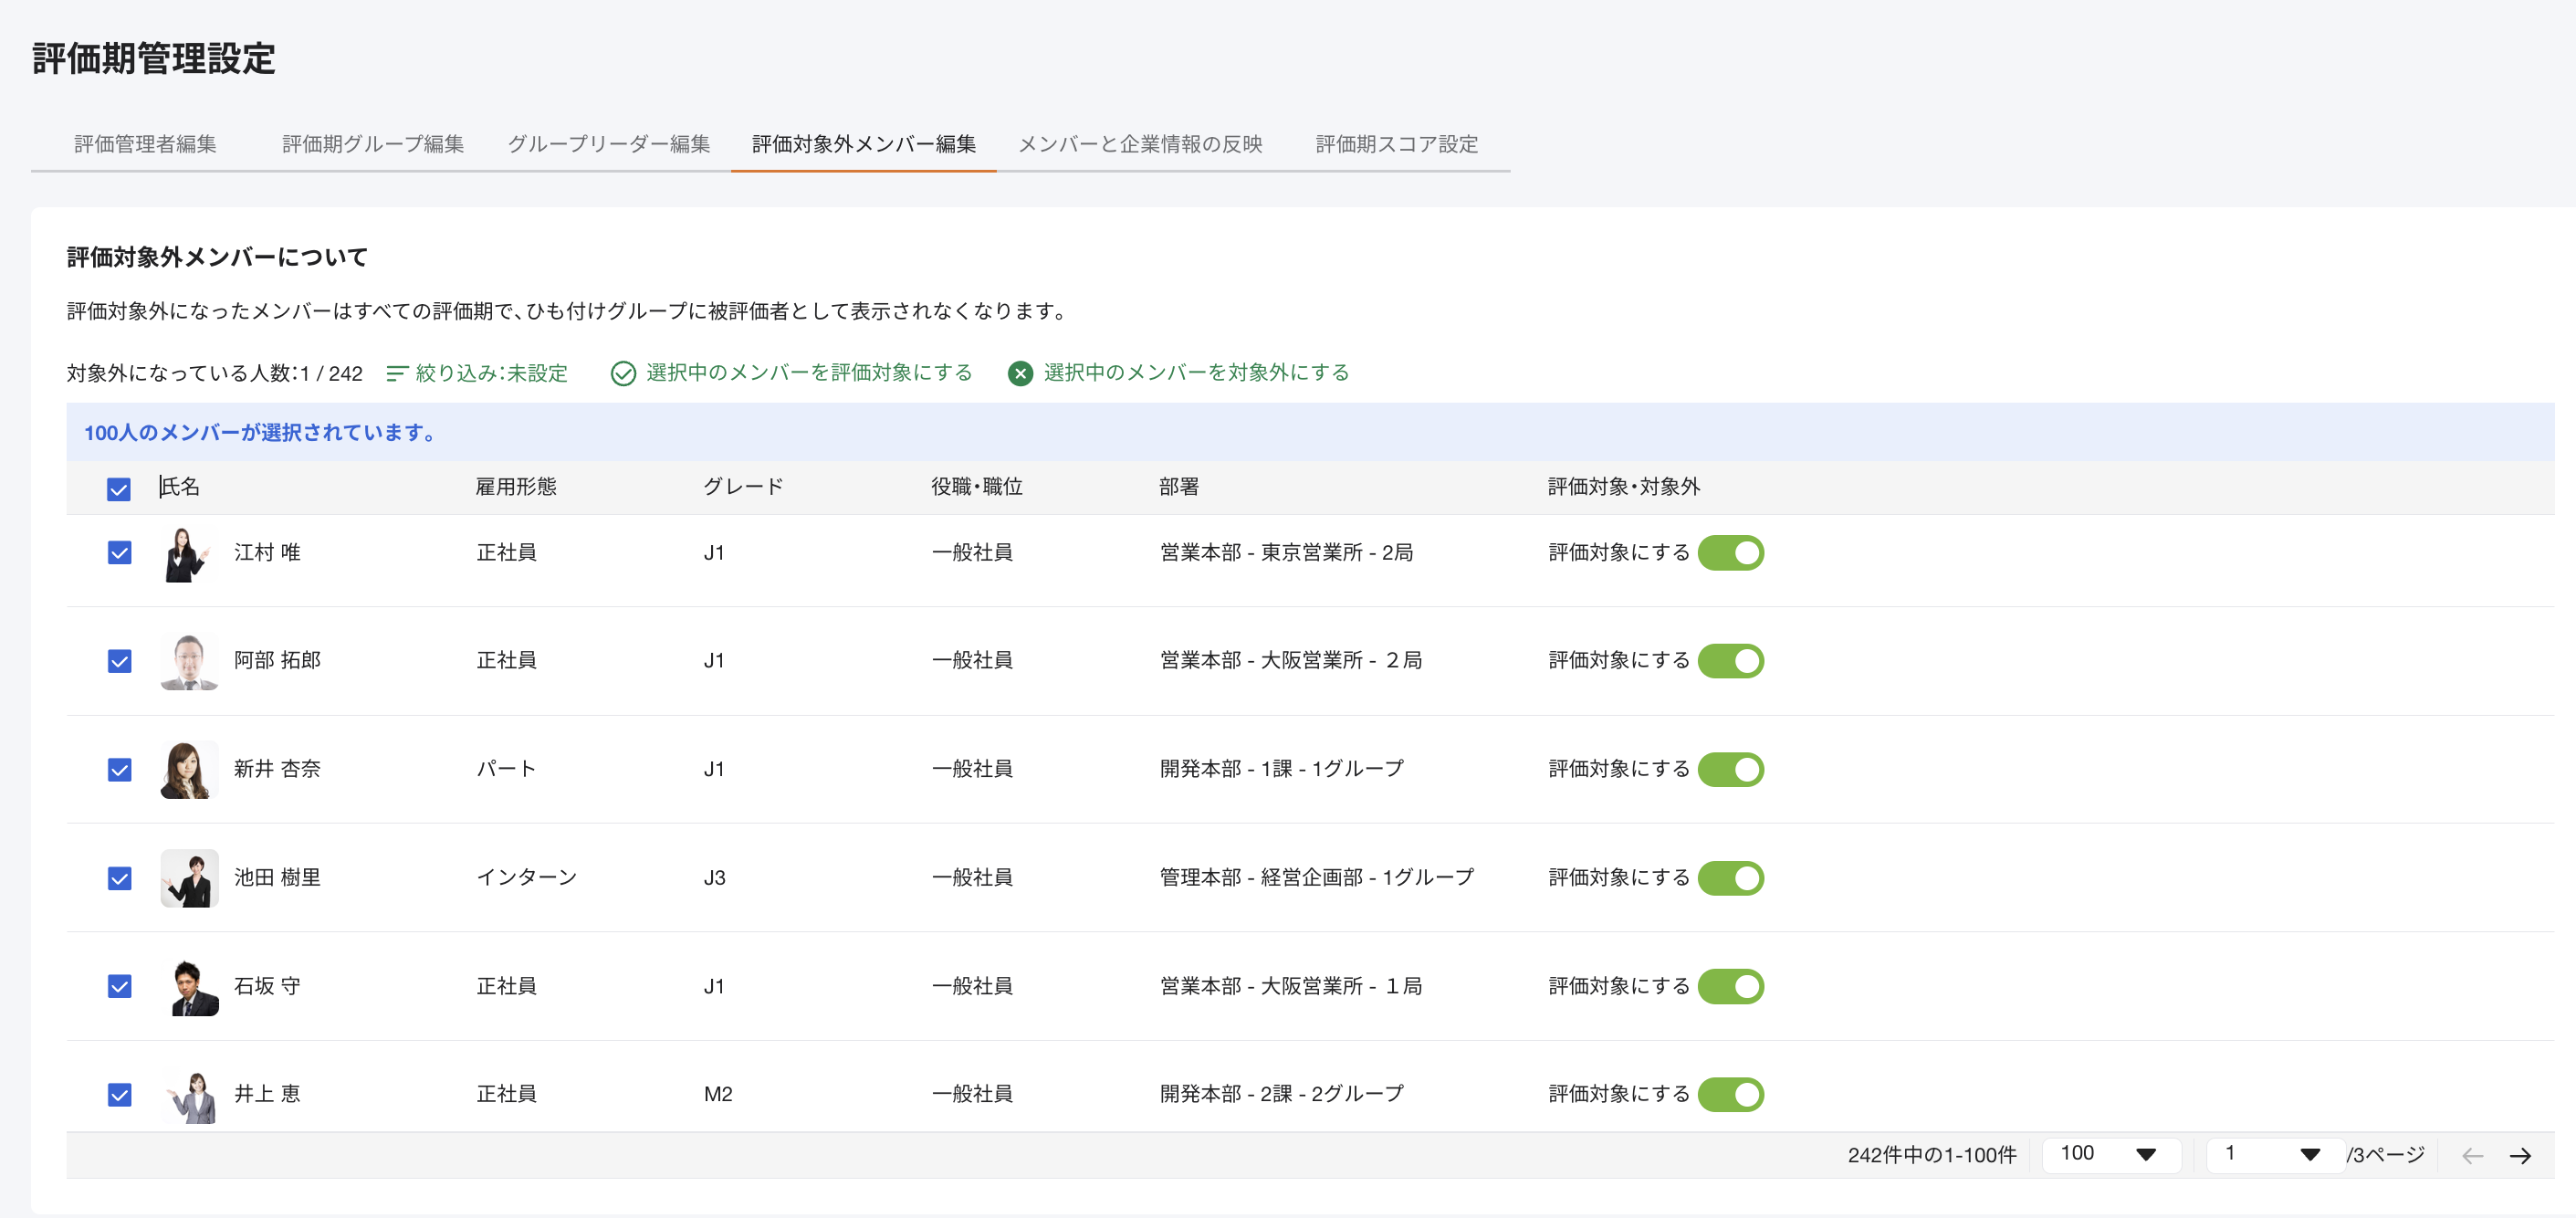Click avatar photo of 新井 杏奈
The width and height of the screenshot is (2576, 1218).
[189, 770]
